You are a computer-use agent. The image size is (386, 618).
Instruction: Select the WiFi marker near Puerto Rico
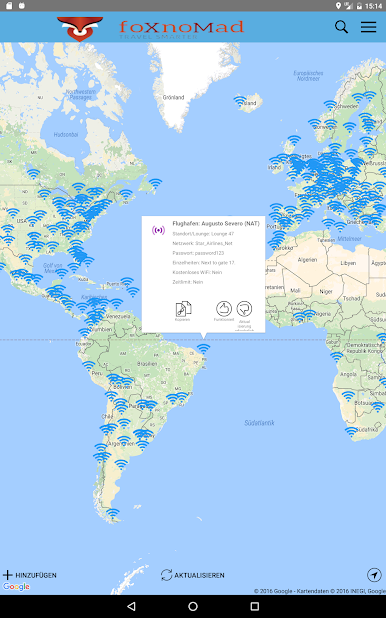point(127,281)
